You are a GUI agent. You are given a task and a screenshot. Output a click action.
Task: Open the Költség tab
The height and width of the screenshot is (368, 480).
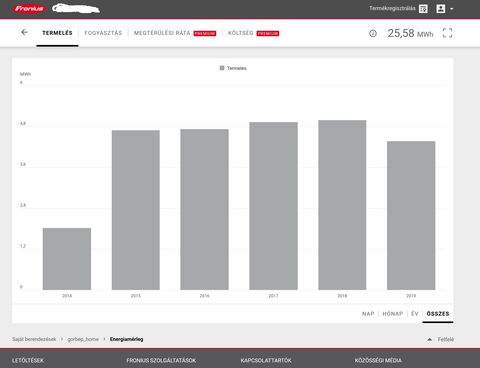[x=241, y=33]
